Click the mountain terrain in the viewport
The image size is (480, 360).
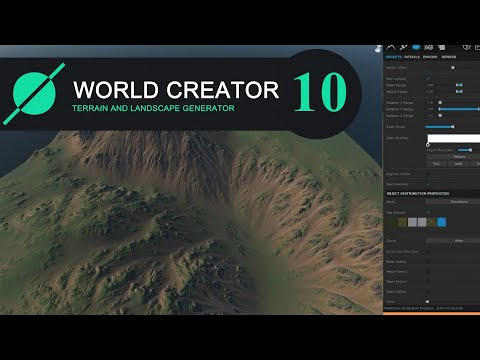click(x=191, y=223)
